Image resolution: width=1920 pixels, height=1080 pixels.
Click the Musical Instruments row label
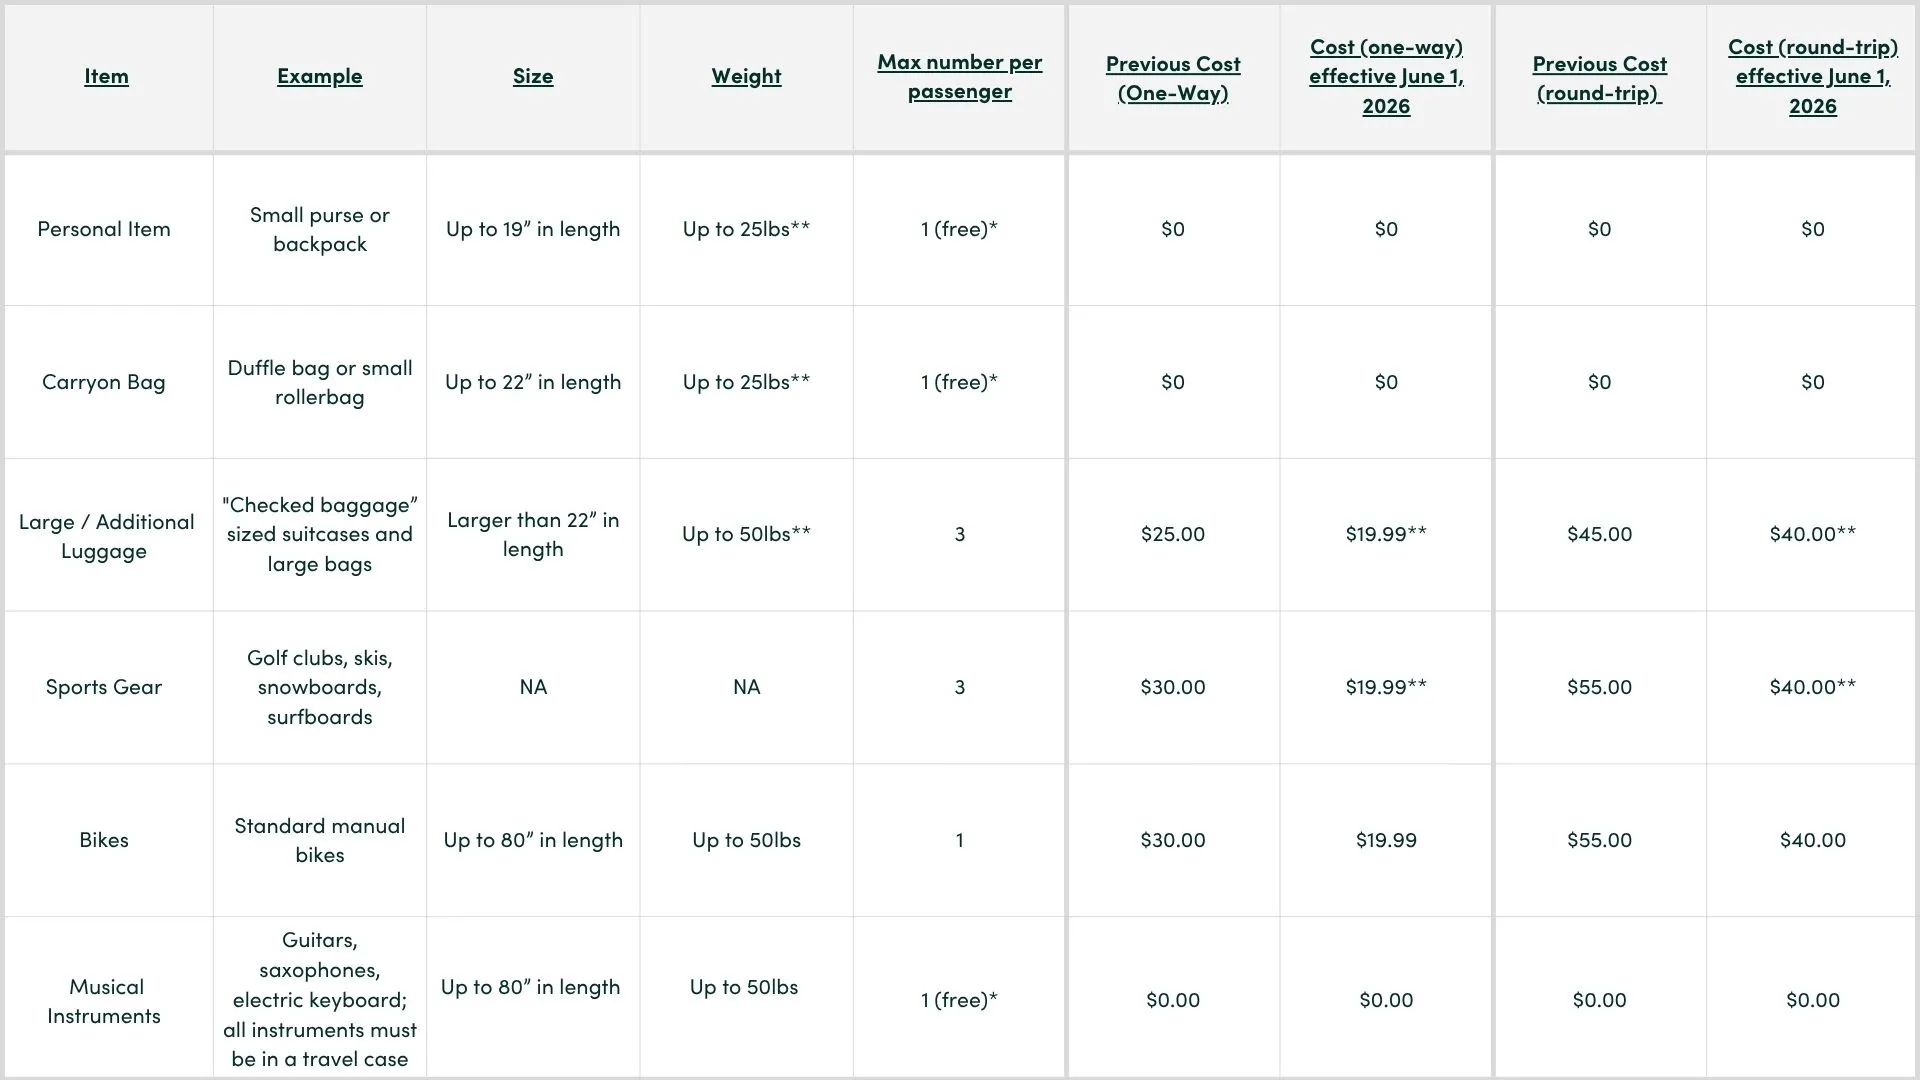[x=104, y=1001]
